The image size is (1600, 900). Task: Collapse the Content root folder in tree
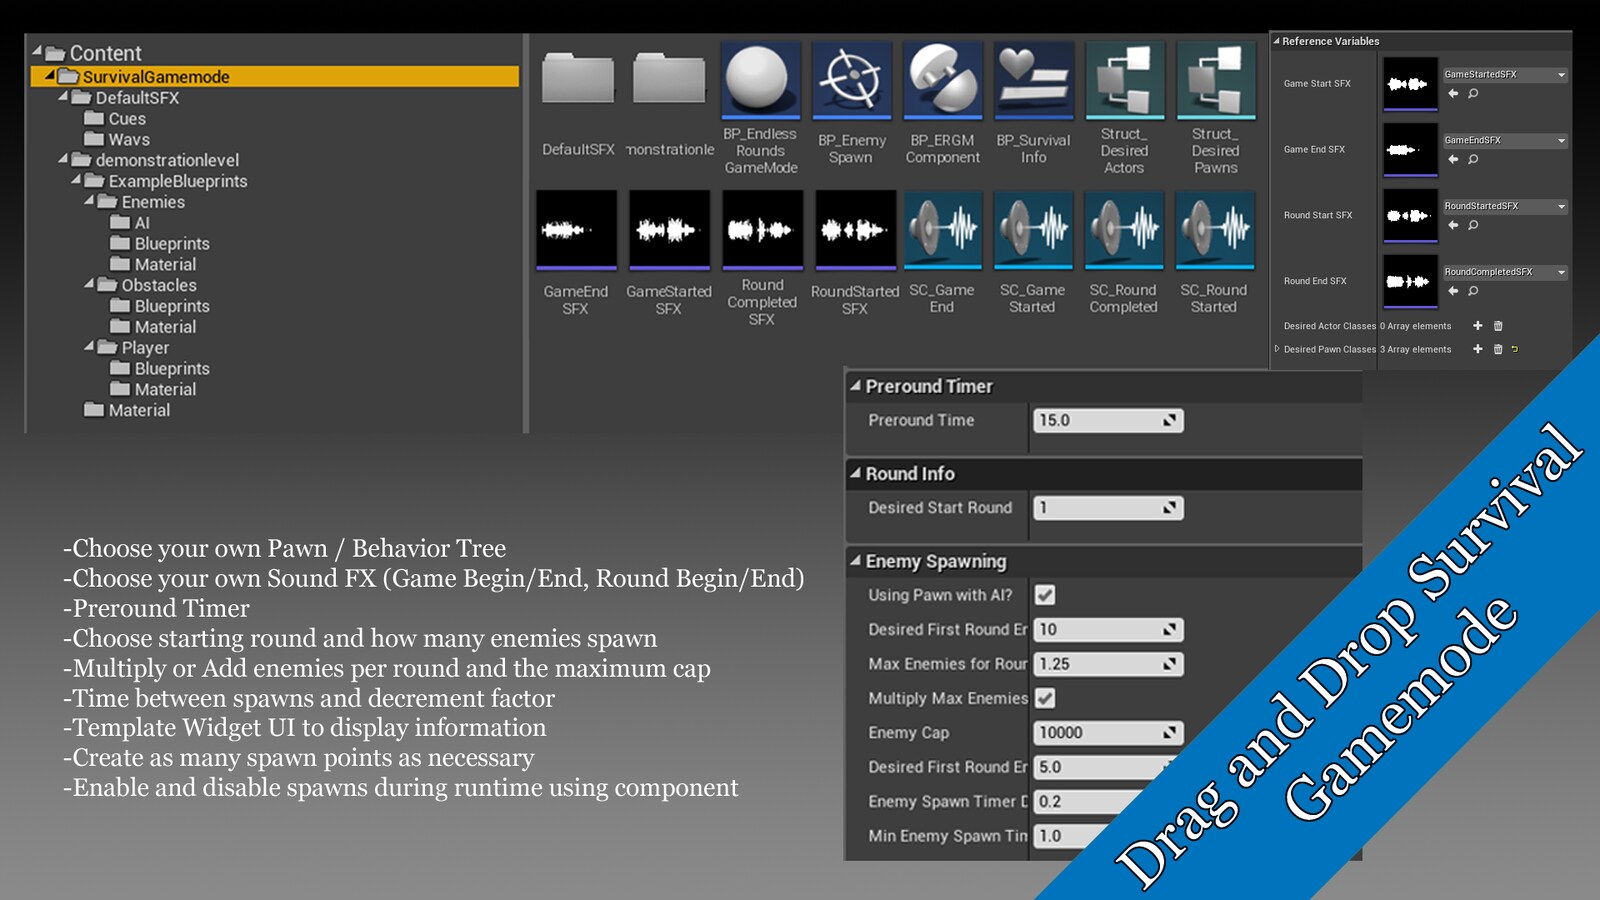[x=36, y=51]
